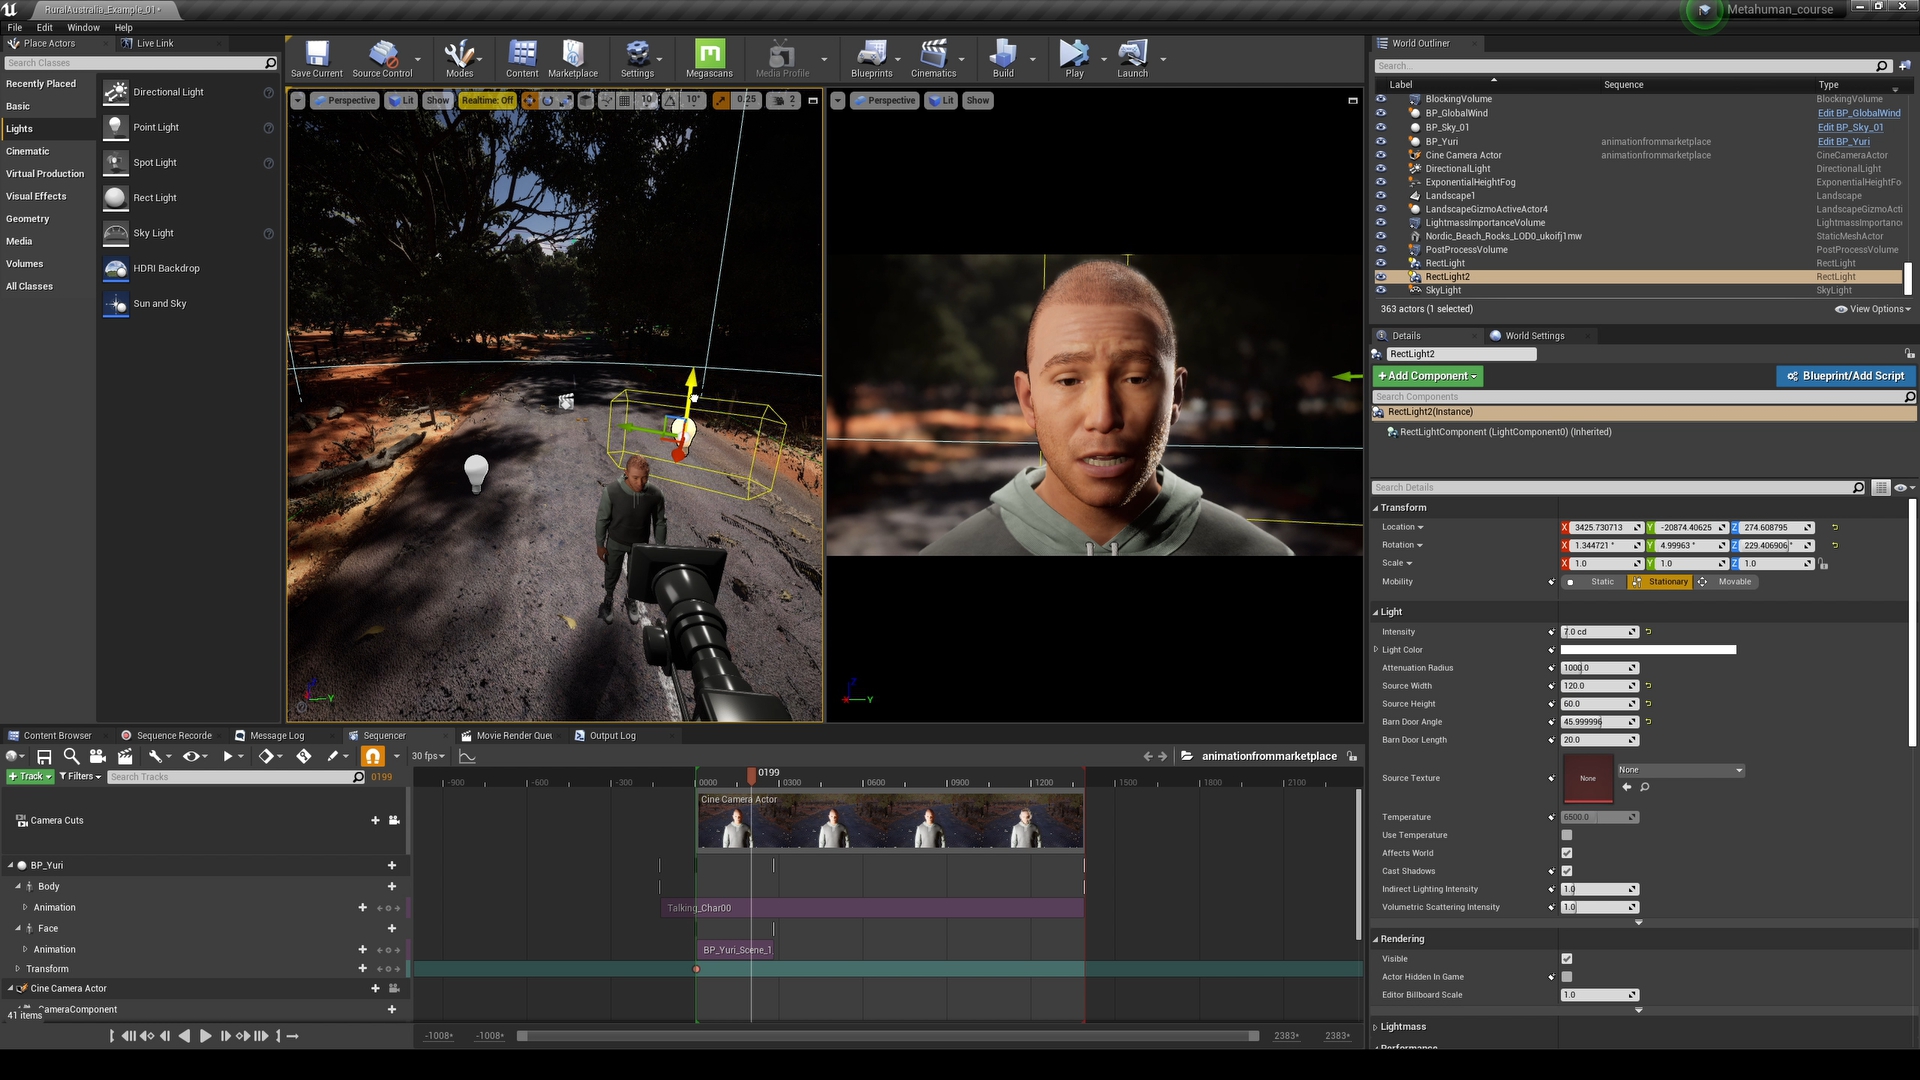This screenshot has height=1080, width=1920.
Task: Uncheck the Cast Shadows checkbox
Action: click(x=1567, y=871)
